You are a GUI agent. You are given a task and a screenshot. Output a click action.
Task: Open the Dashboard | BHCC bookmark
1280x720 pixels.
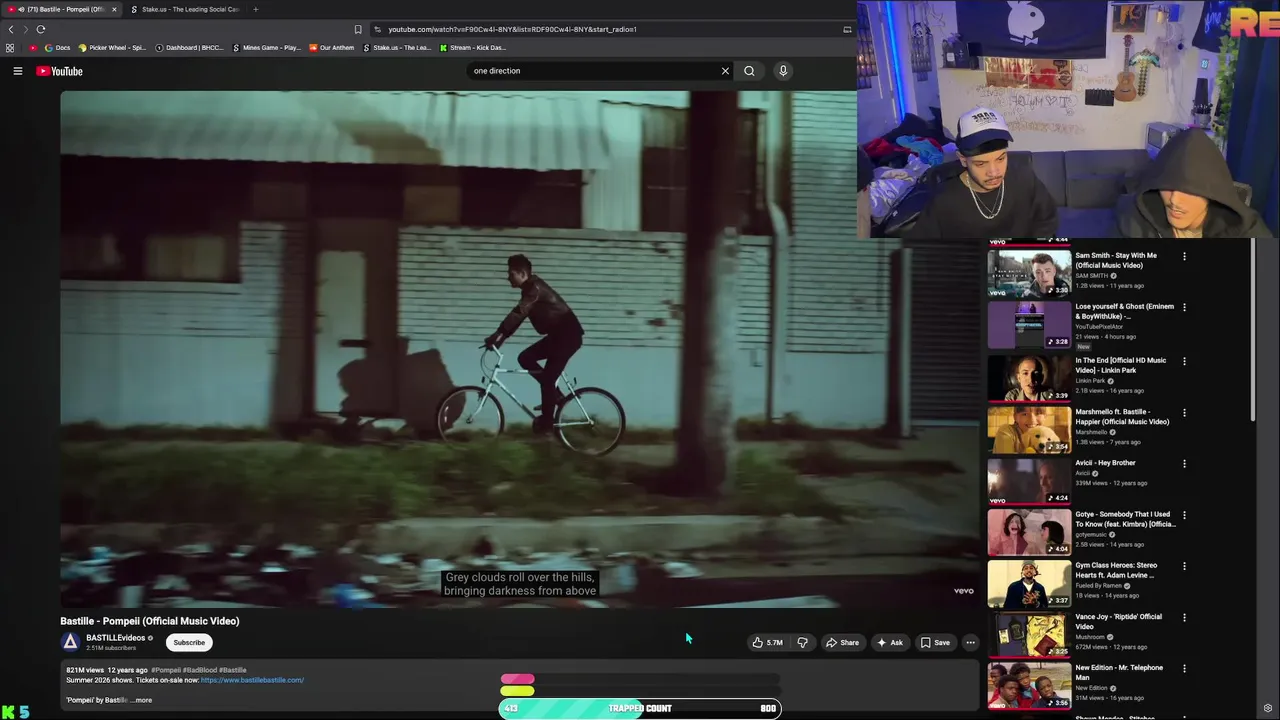[189, 47]
